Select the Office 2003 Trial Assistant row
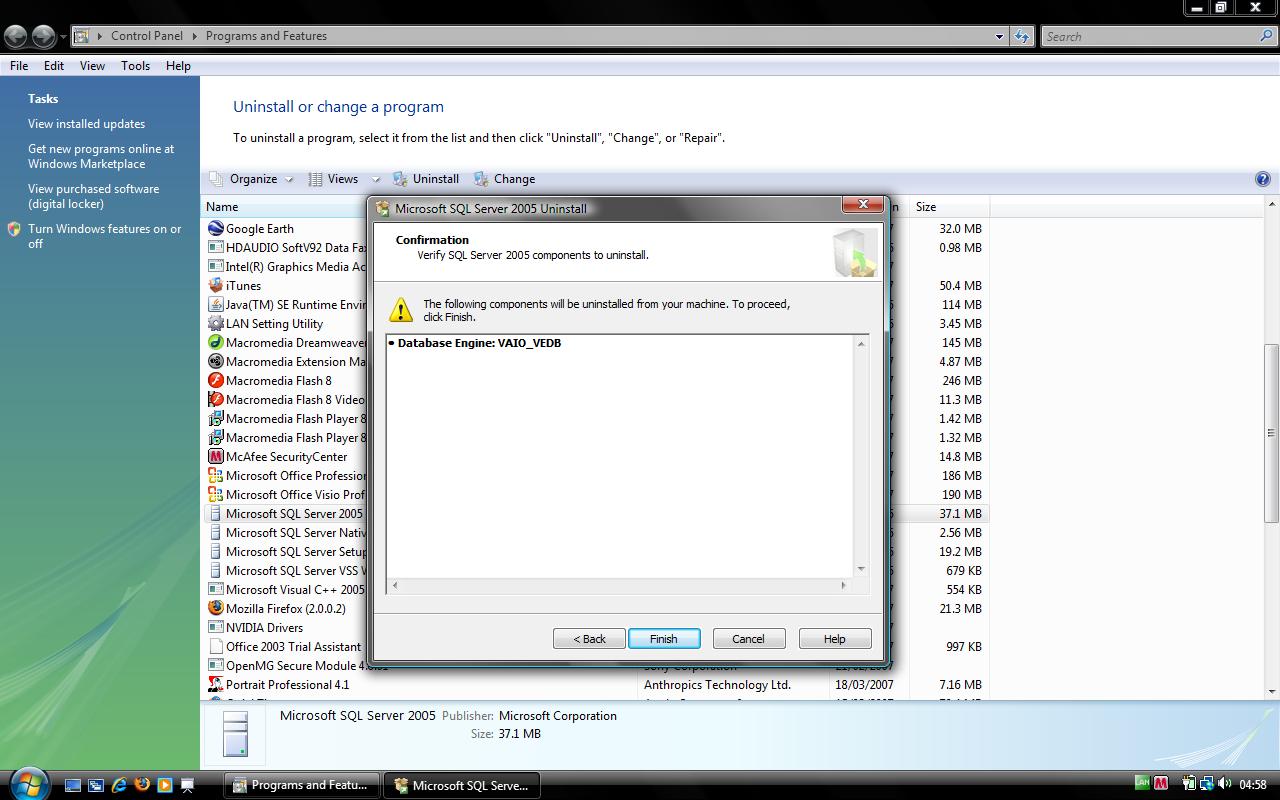 pyautogui.click(x=596, y=646)
